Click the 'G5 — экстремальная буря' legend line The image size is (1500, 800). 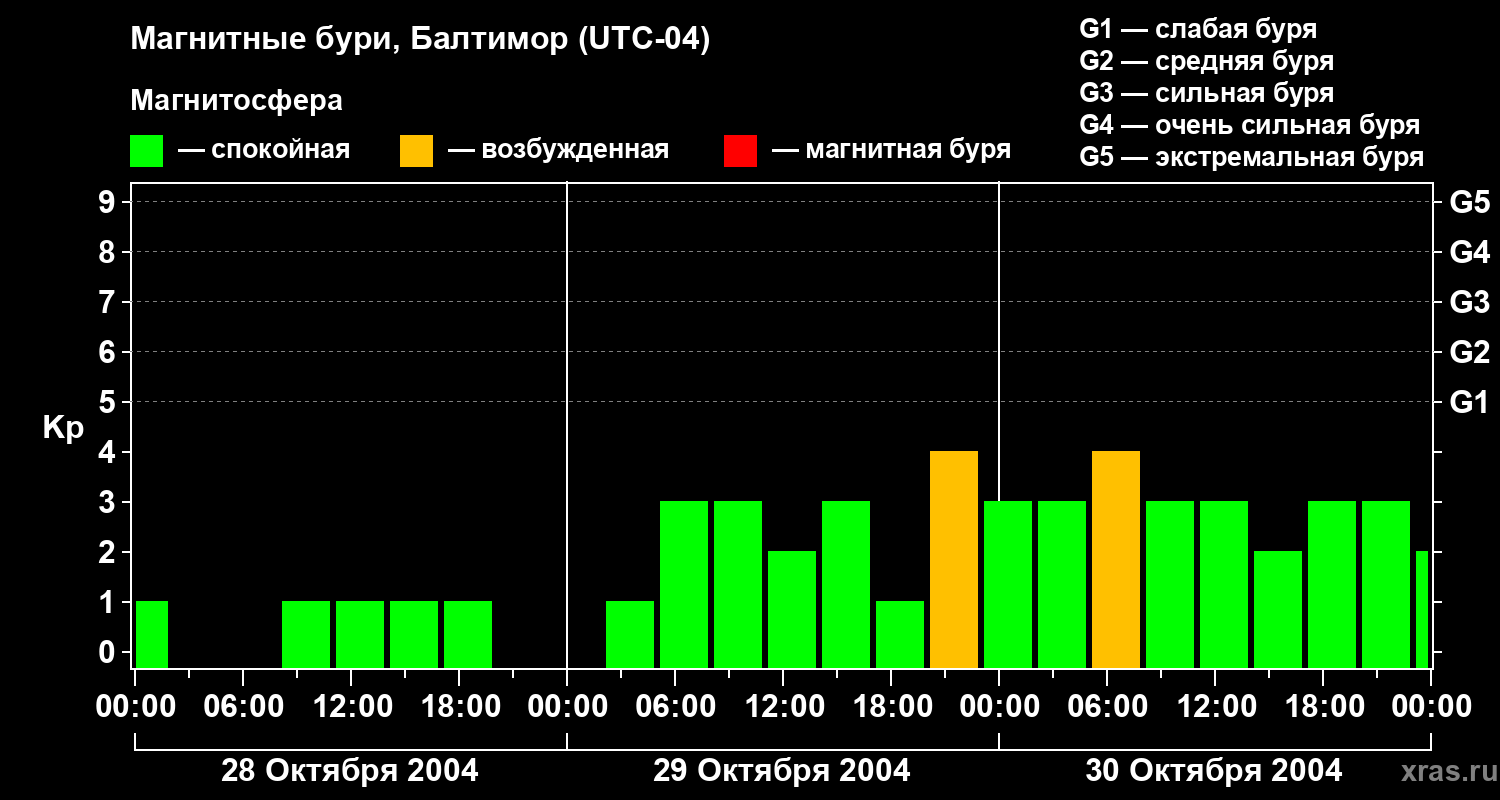click(1252, 157)
